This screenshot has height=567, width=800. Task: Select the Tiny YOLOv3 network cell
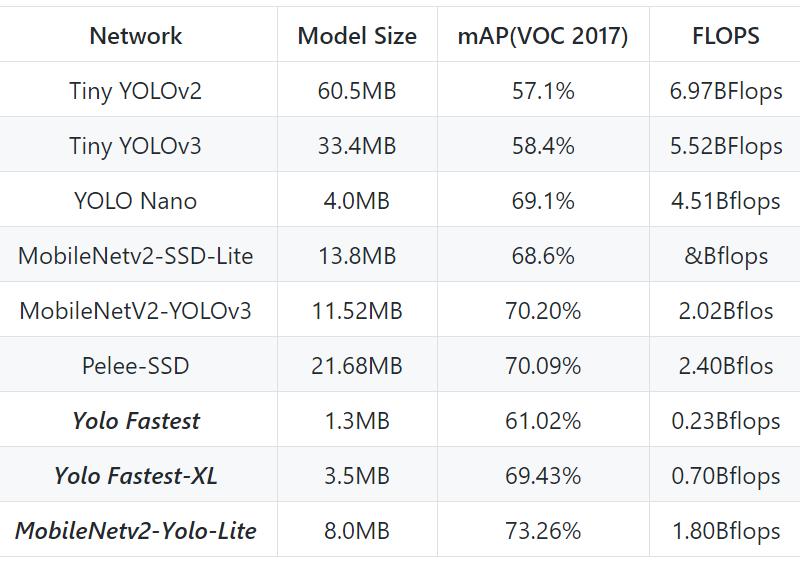pyautogui.click(x=136, y=146)
